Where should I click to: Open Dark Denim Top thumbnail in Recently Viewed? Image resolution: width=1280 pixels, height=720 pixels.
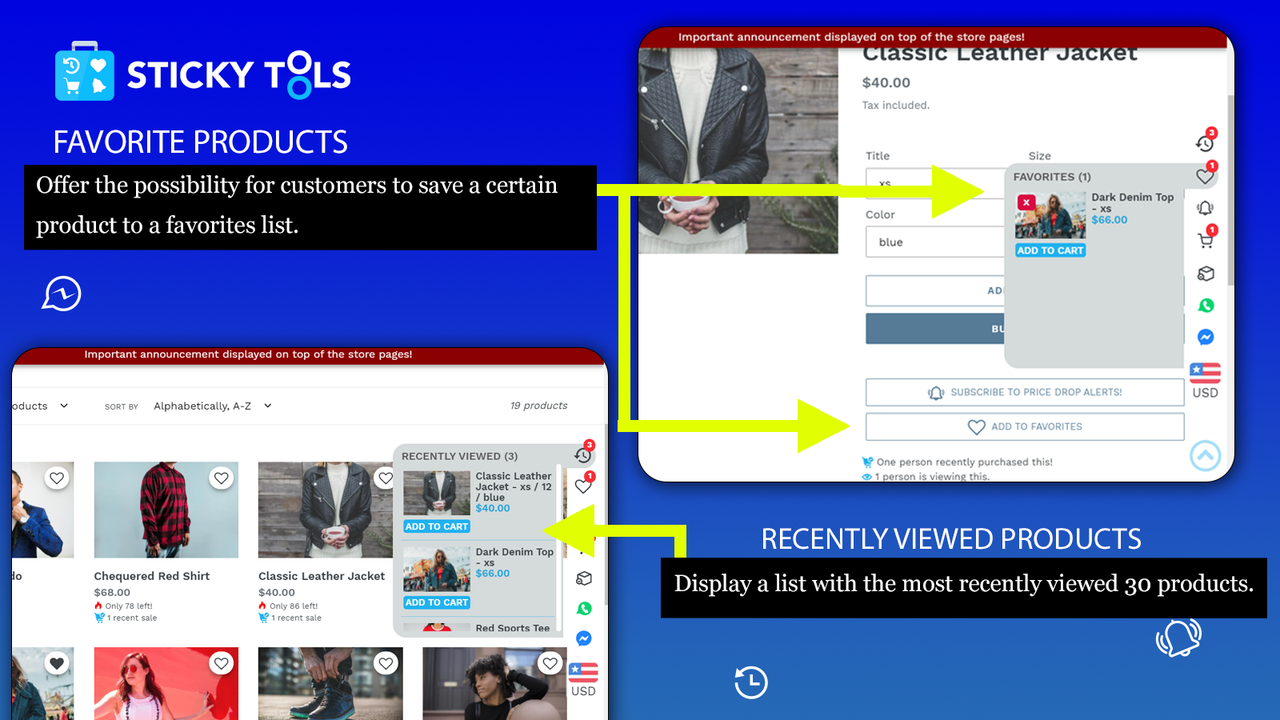pyautogui.click(x=437, y=569)
